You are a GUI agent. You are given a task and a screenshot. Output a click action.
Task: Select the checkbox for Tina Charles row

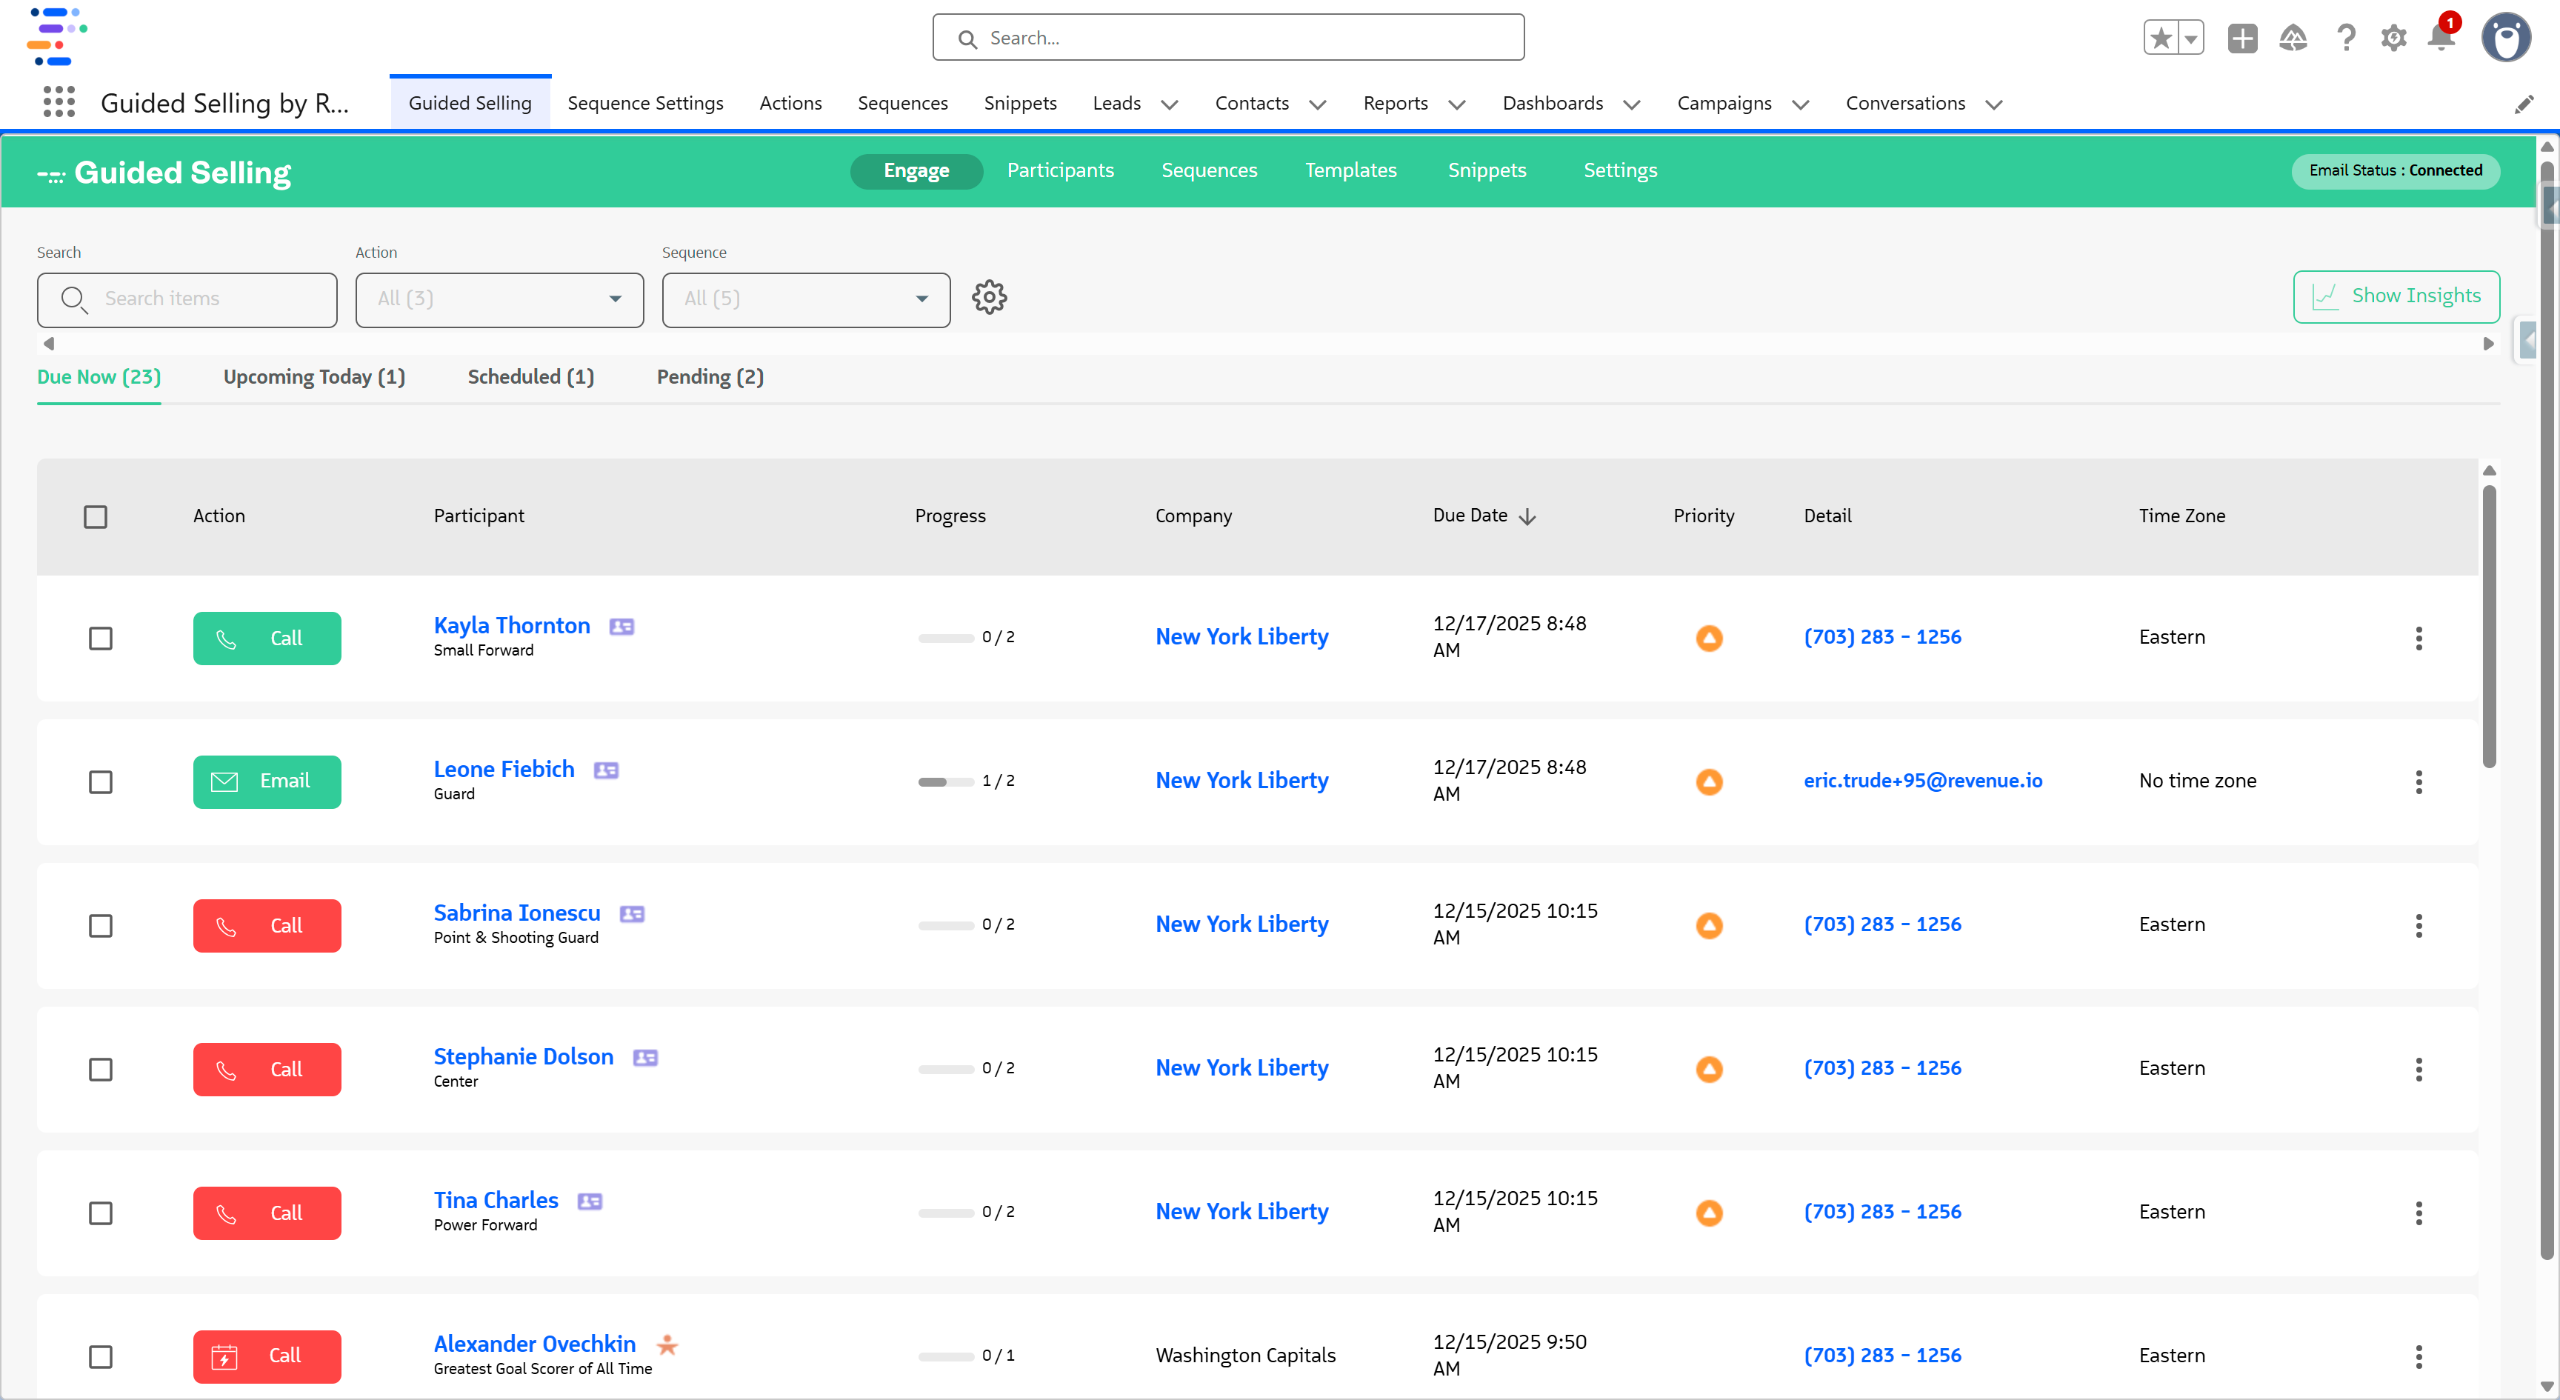pyautogui.click(x=100, y=1213)
